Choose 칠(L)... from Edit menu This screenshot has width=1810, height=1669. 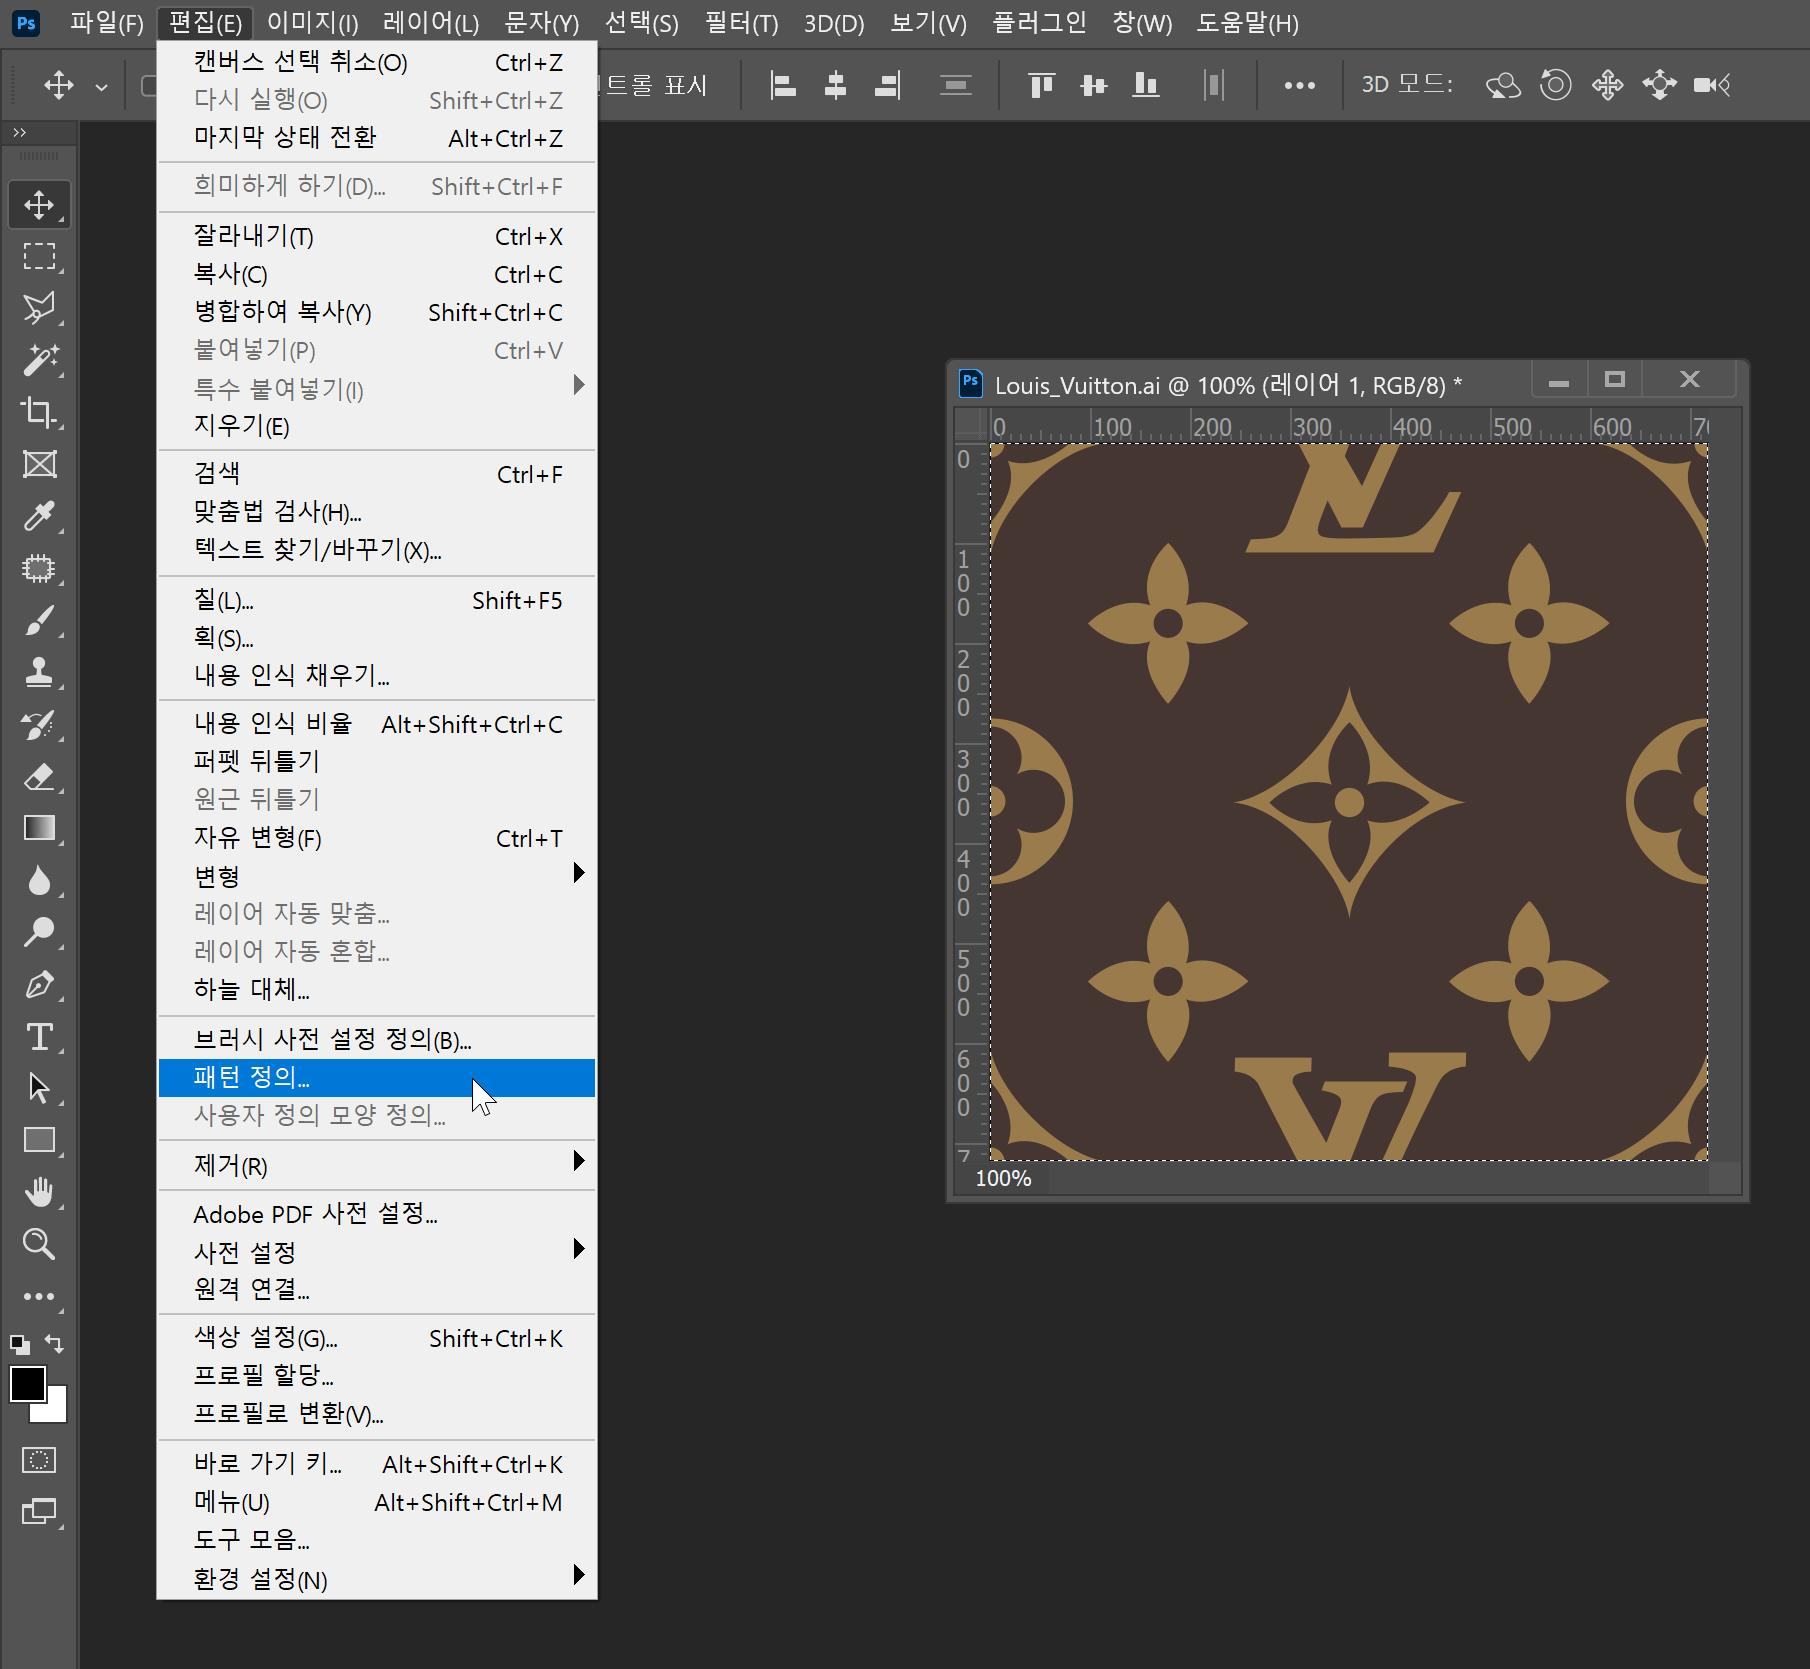[x=377, y=600]
